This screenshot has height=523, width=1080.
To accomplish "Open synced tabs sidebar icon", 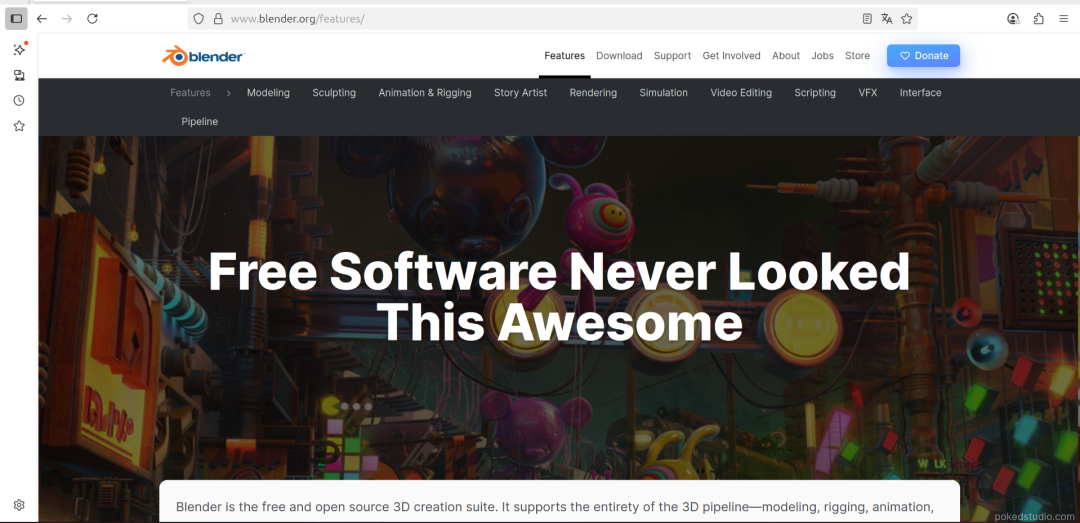I will click(19, 75).
